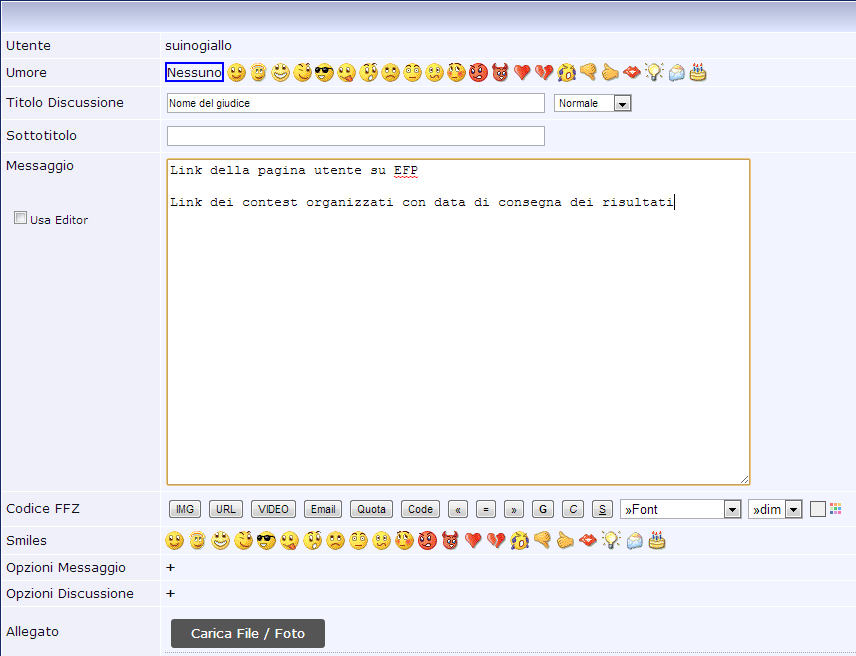Click the blank color preview box
The image size is (856, 656).
point(817,509)
